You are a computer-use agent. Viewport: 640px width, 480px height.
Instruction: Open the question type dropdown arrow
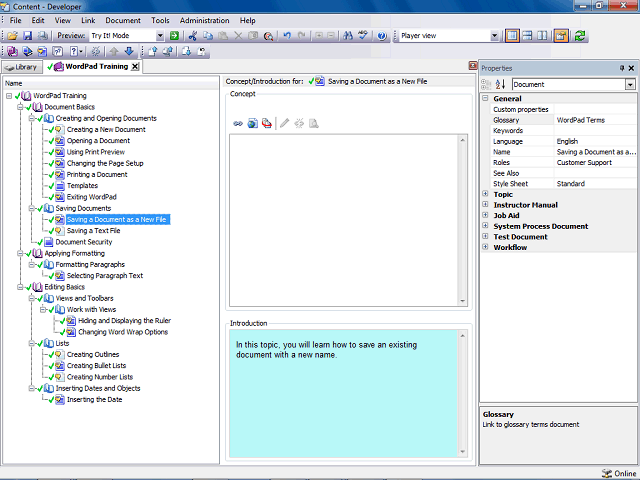pyautogui.click(x=81, y=51)
